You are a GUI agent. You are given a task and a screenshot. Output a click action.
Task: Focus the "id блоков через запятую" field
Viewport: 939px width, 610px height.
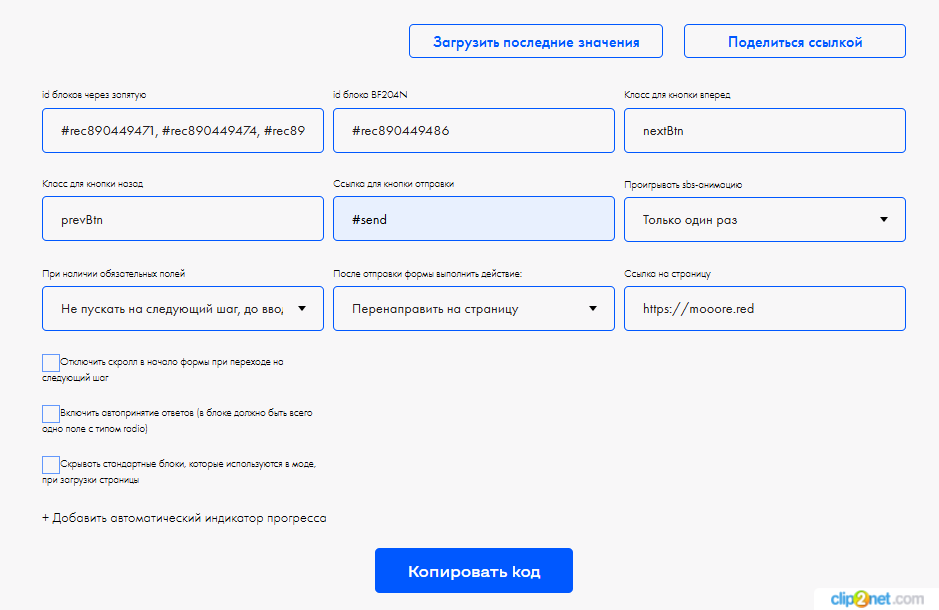click(182, 131)
